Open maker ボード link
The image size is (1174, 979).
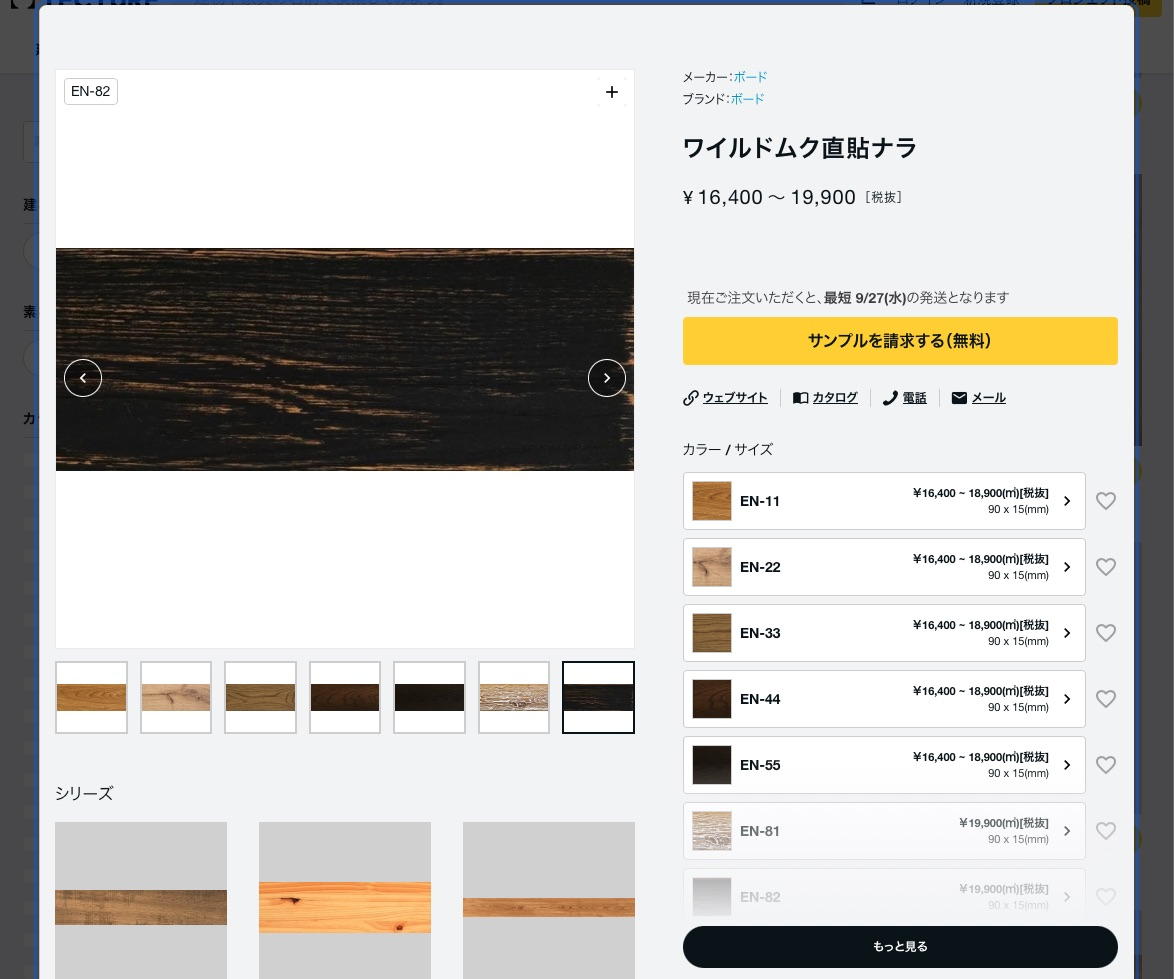coord(750,77)
